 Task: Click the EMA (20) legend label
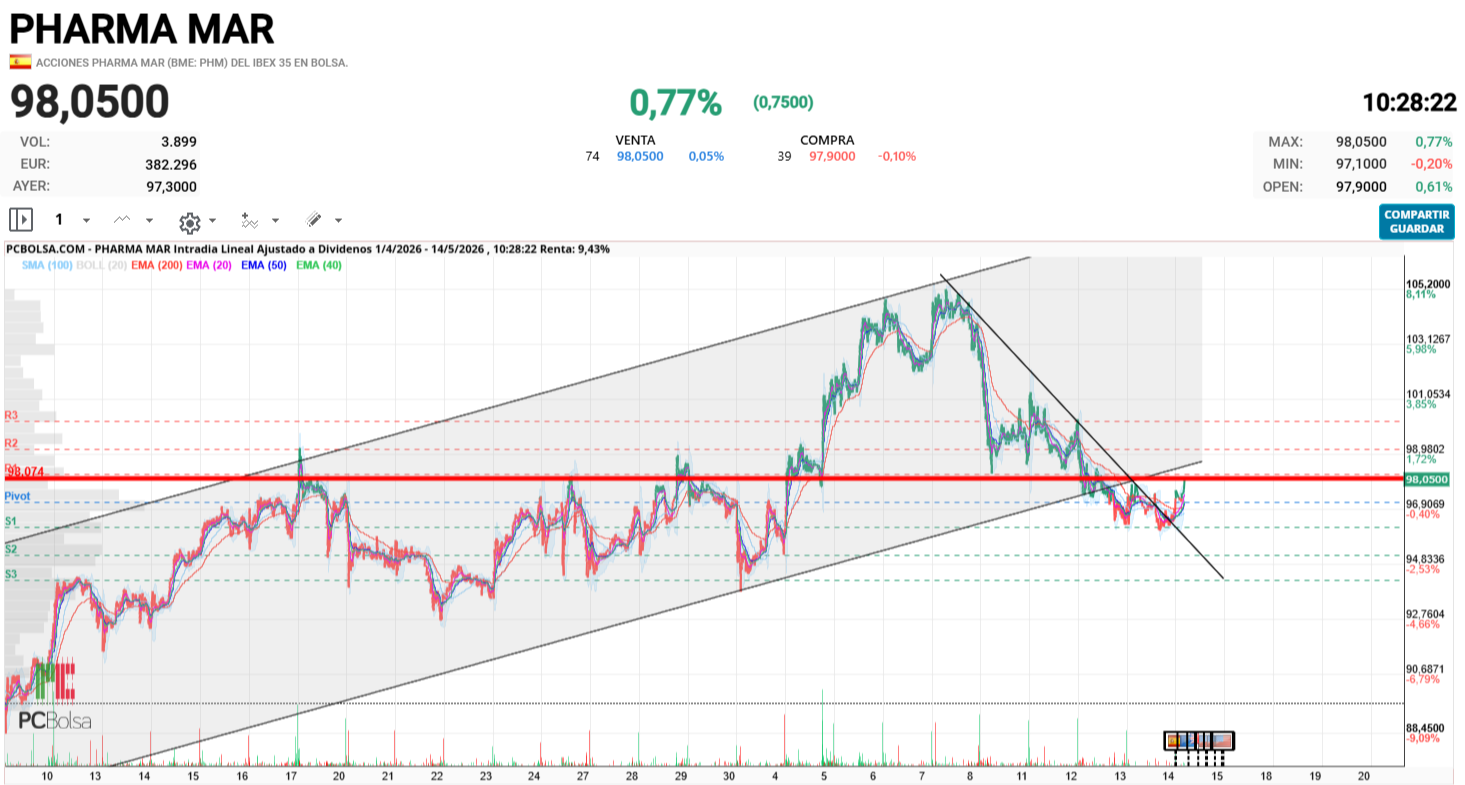(x=208, y=265)
